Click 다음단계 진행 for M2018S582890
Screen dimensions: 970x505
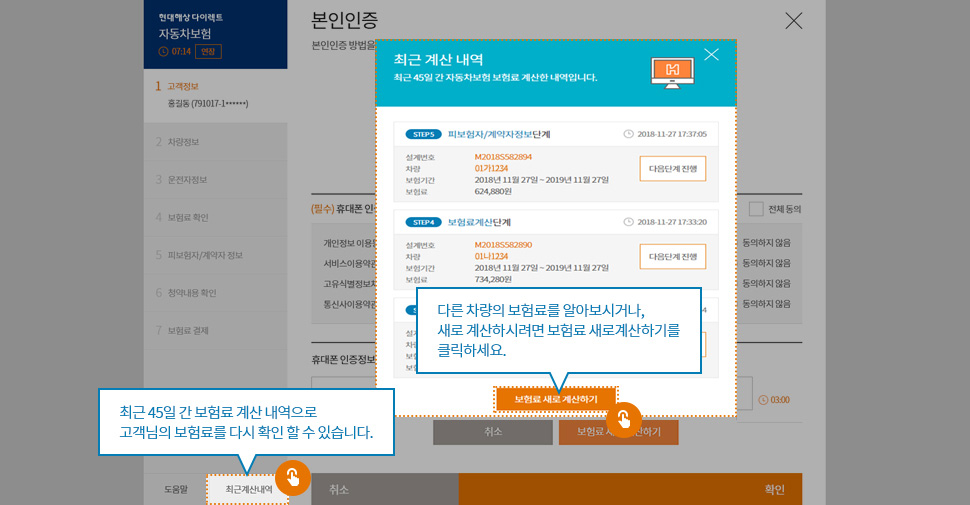[x=673, y=256]
